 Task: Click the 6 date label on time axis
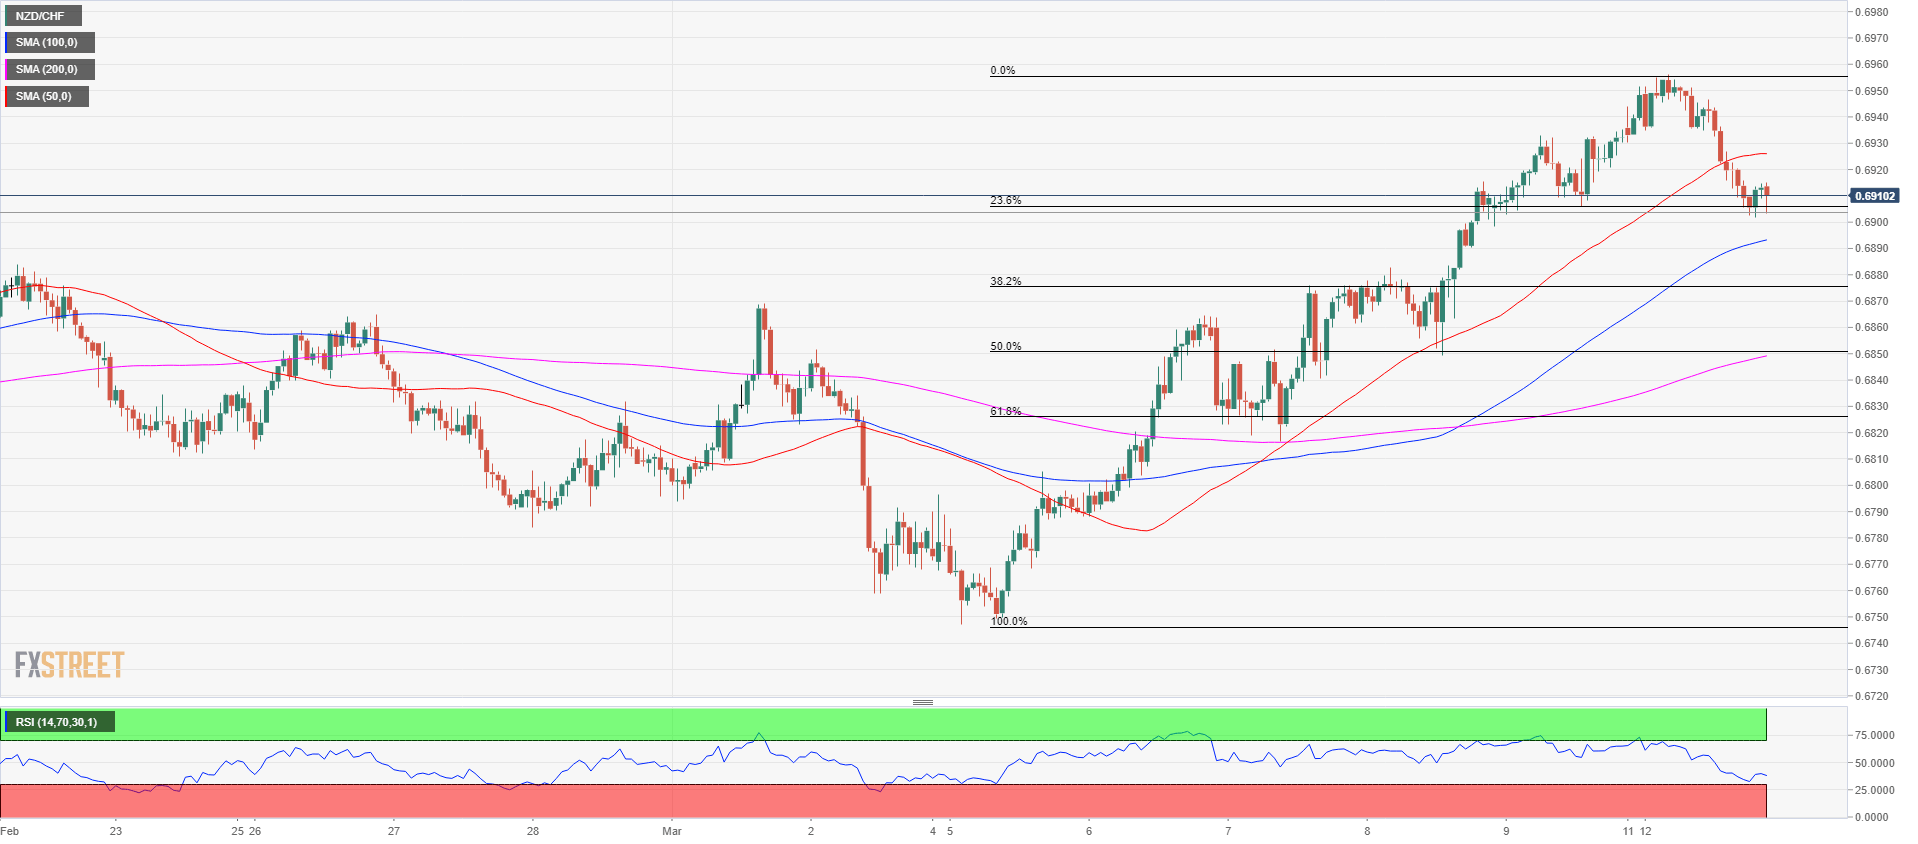(x=1089, y=831)
